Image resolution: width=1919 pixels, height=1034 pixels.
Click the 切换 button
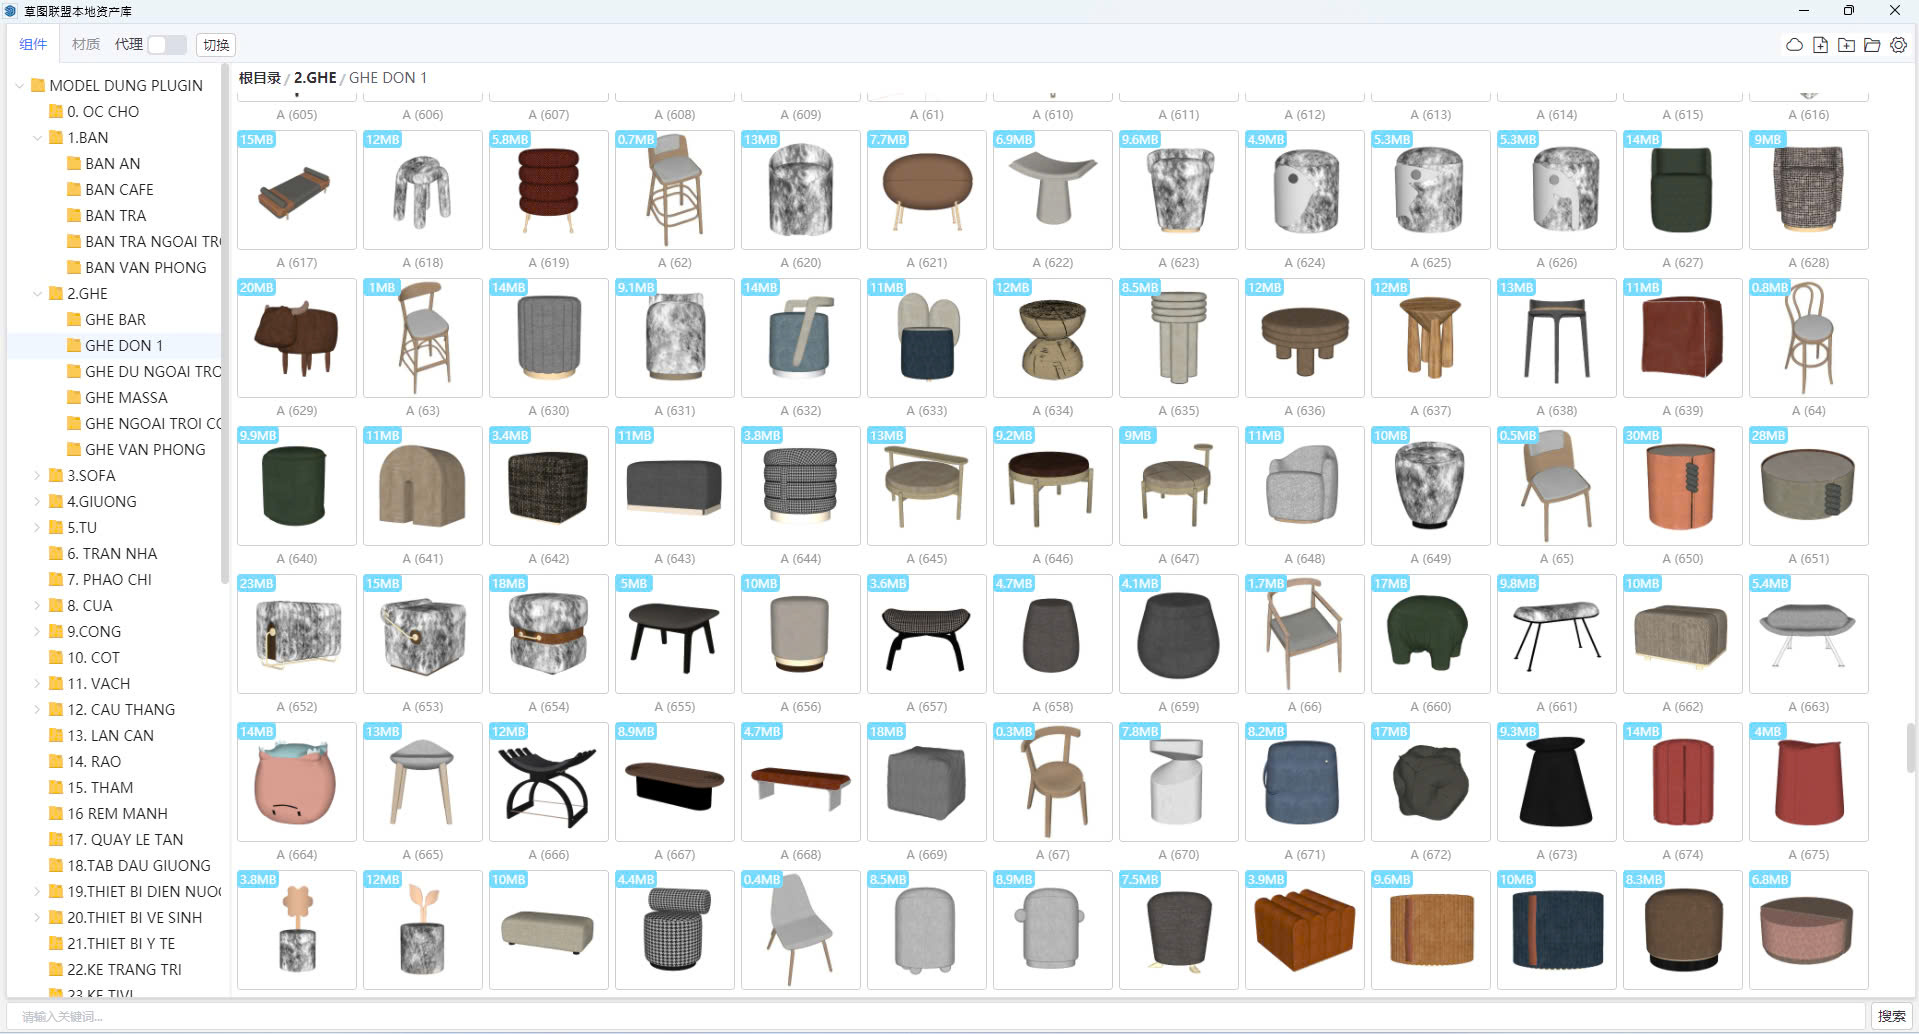coord(216,45)
